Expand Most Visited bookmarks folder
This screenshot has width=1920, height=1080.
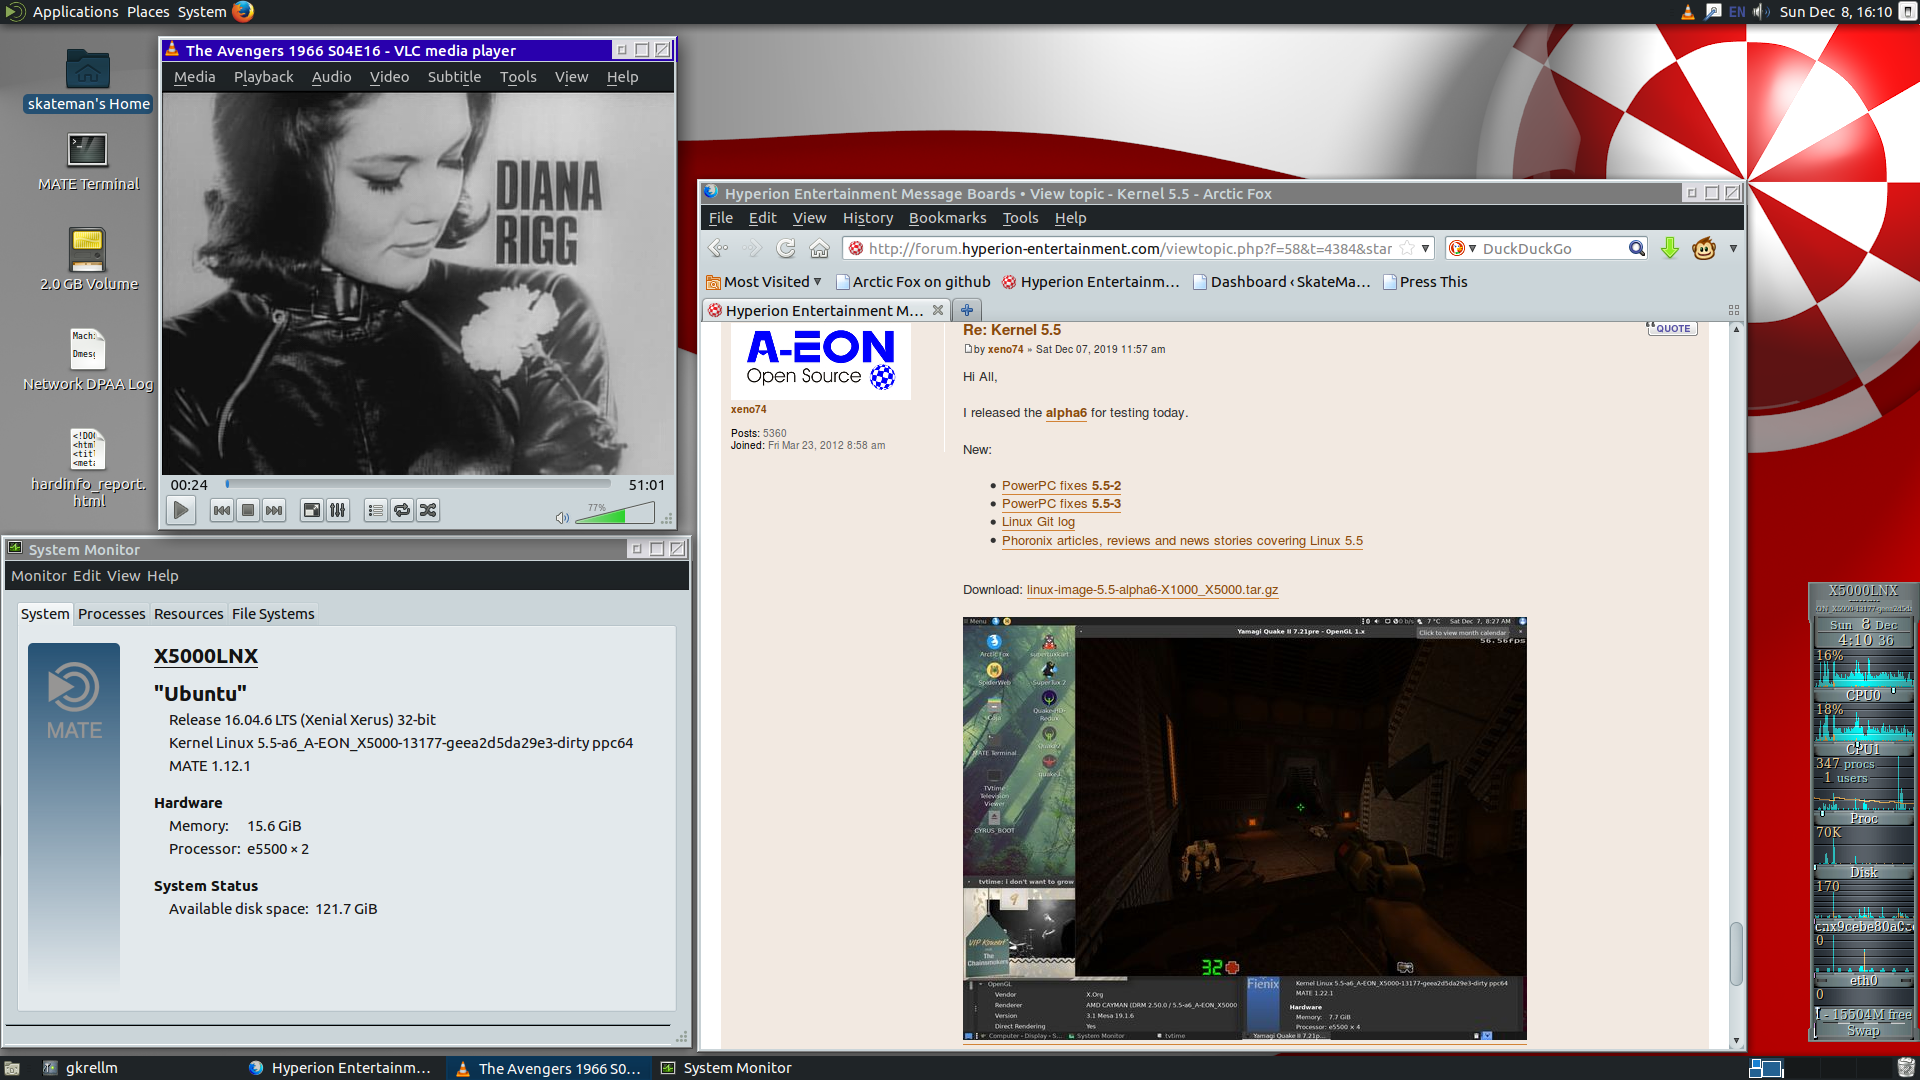pyautogui.click(x=764, y=282)
